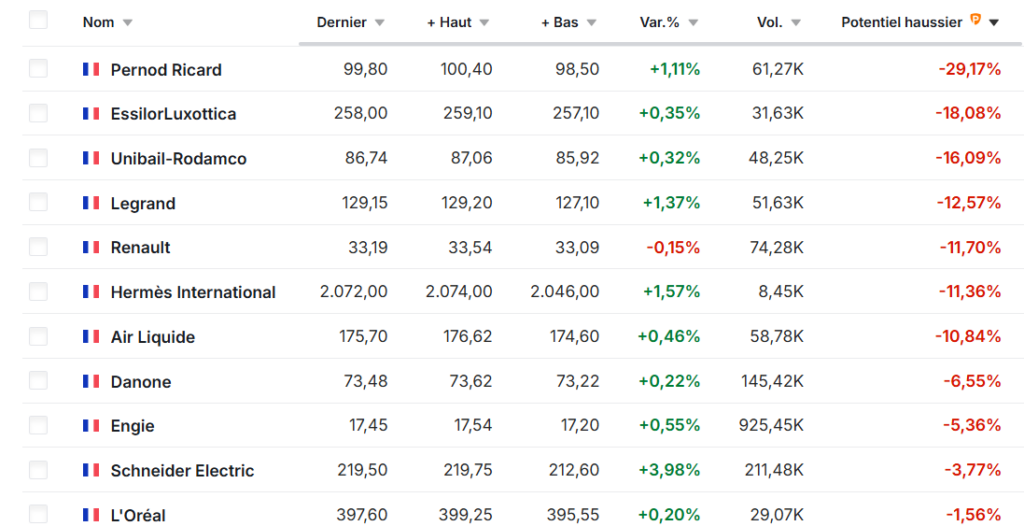Click the flag icon beside Hermès International

tap(91, 292)
